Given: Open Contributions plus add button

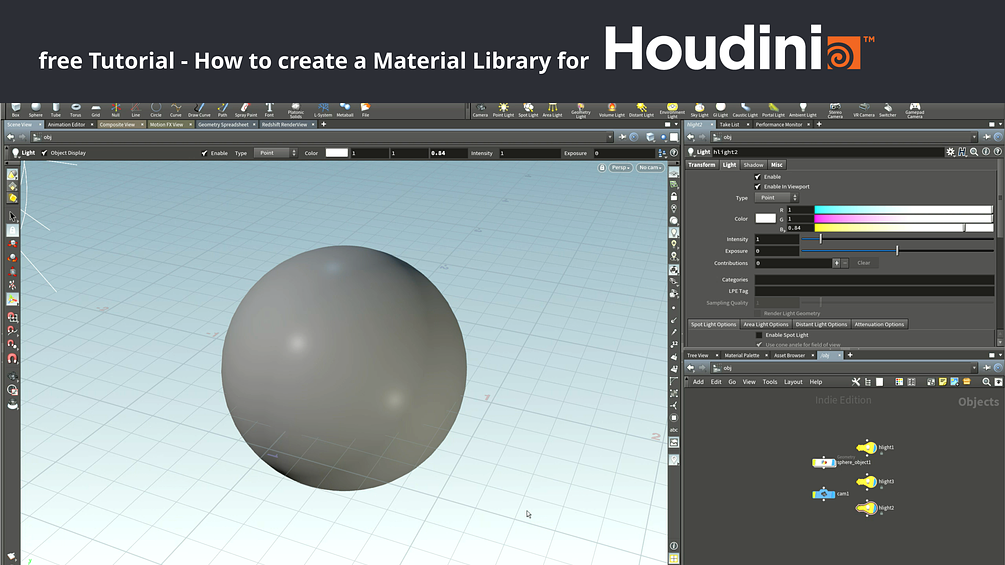Looking at the screenshot, I should coord(836,263).
